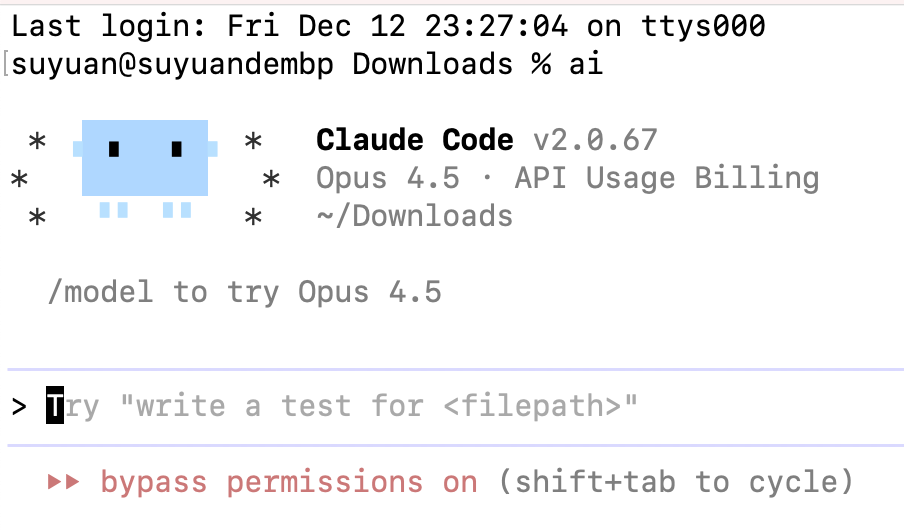Click the "(shift+tab to cycle)" hint
Screen dimensions: 904x530
tap(676, 483)
